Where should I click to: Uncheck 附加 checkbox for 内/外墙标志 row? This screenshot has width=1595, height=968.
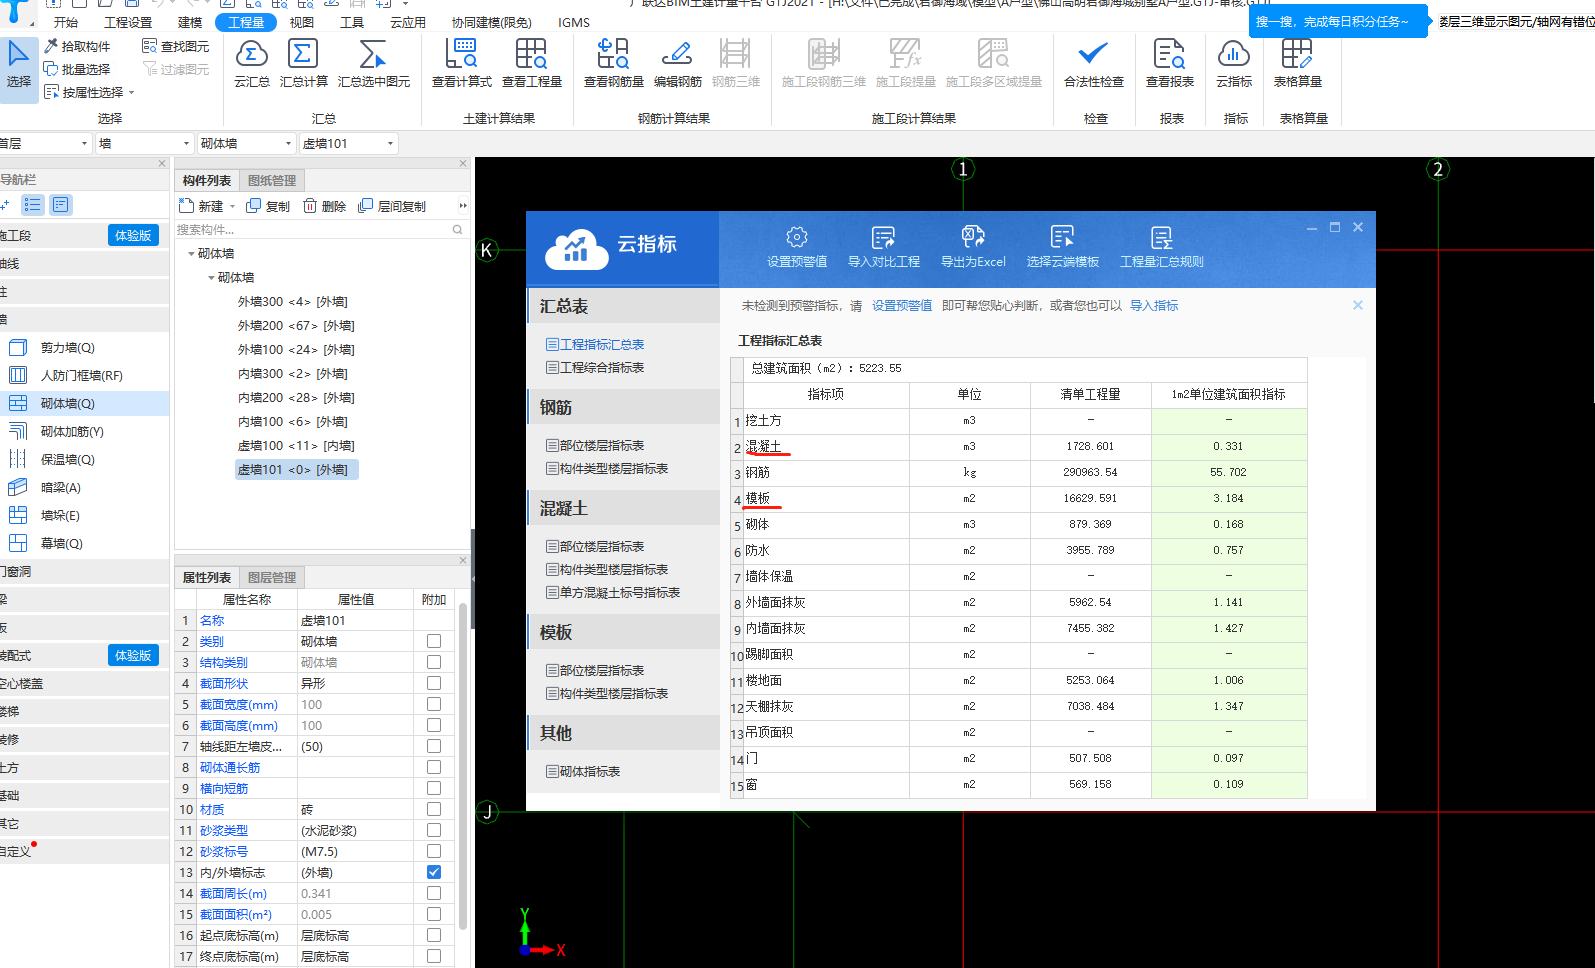pos(434,872)
